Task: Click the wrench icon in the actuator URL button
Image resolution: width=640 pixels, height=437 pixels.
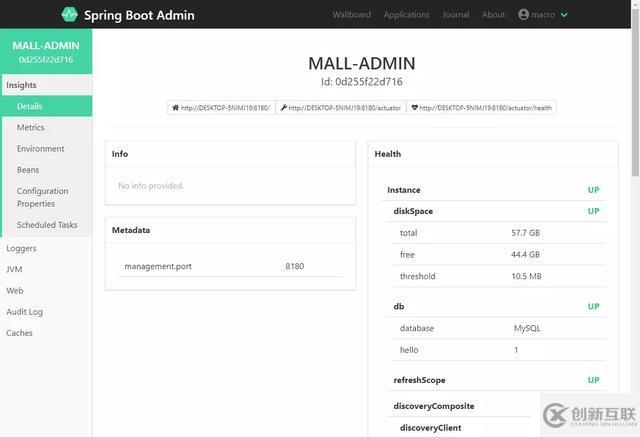Action: [284, 108]
